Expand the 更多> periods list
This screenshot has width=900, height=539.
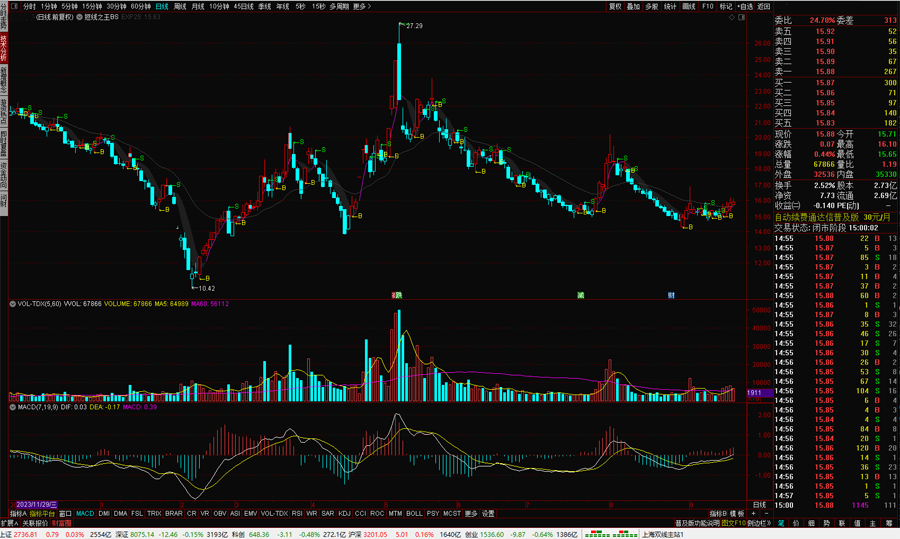362,6
